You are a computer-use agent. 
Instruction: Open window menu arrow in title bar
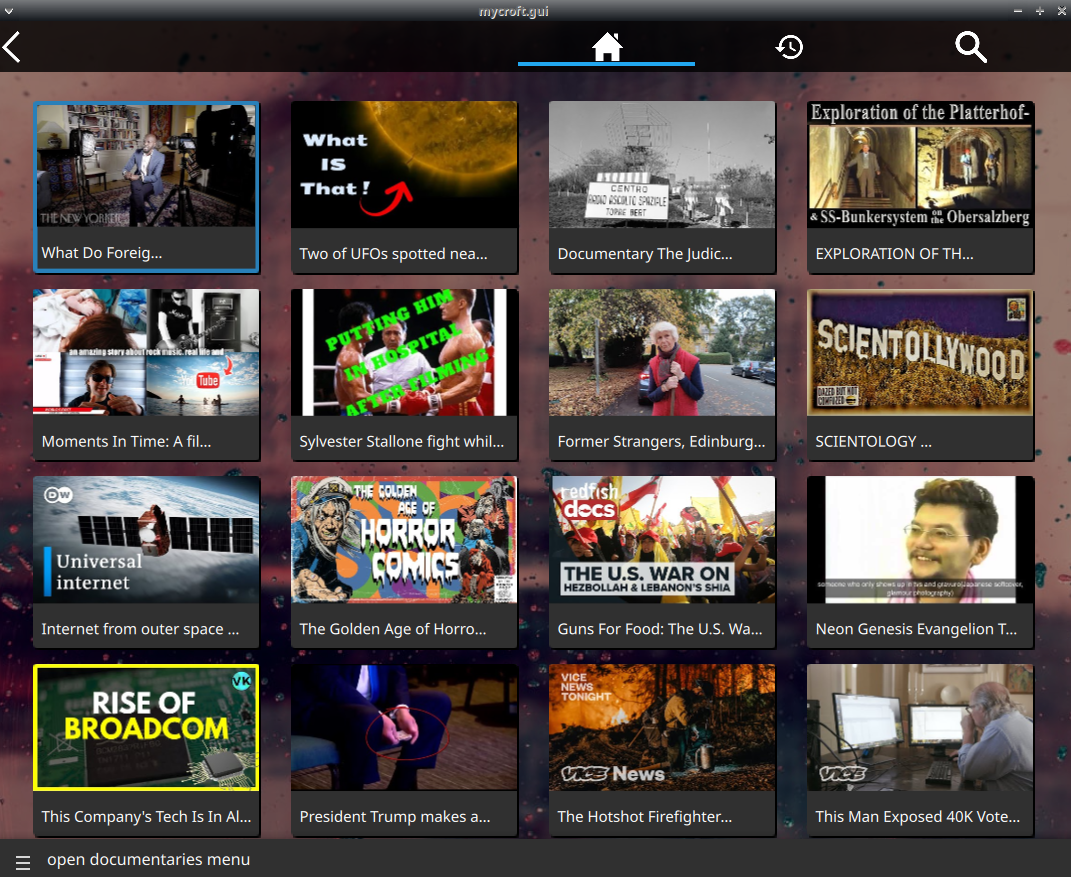[8, 11]
